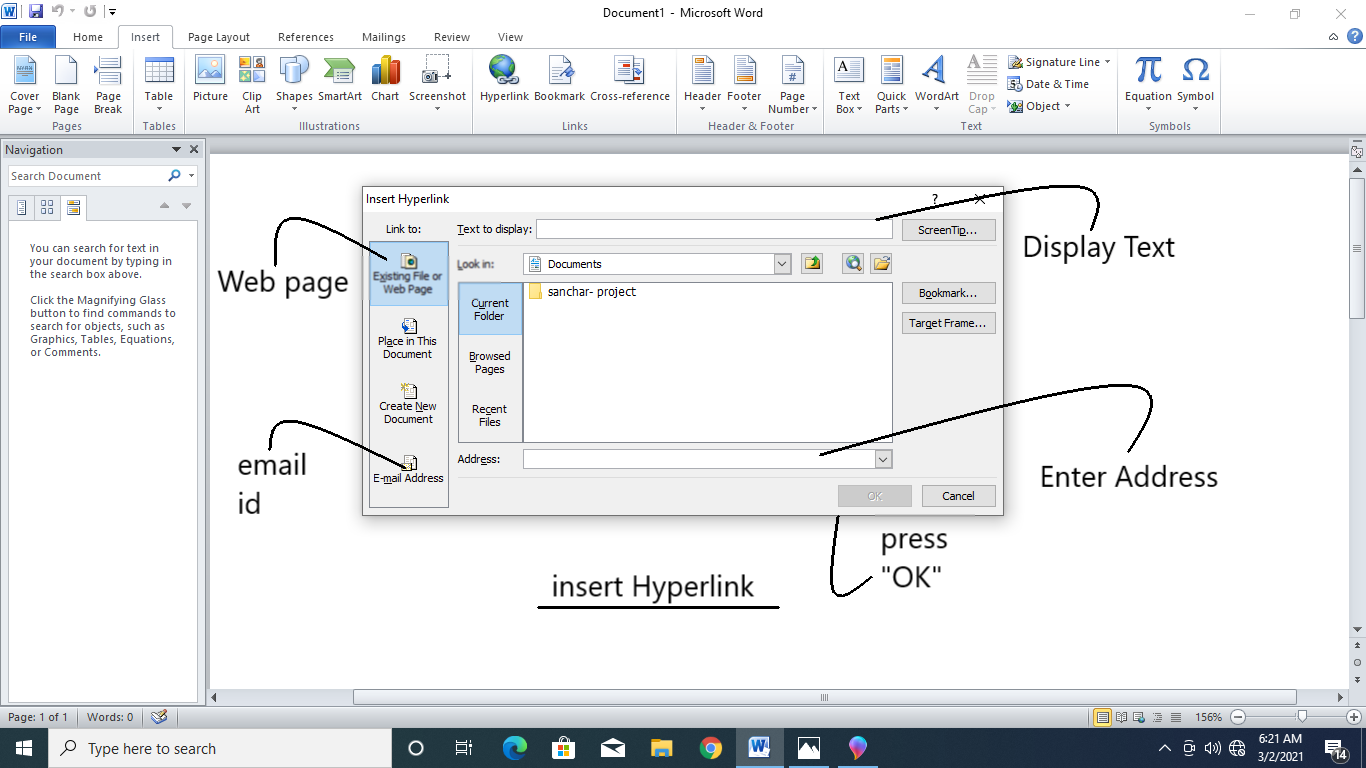
Task: Click the ScreenTip... button
Action: pyautogui.click(x=948, y=230)
